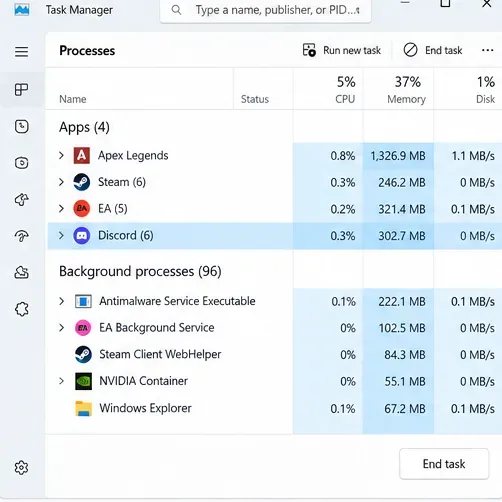The height and width of the screenshot is (502, 502).
Task: Click the EA Background Service icon
Action: [x=83, y=328]
